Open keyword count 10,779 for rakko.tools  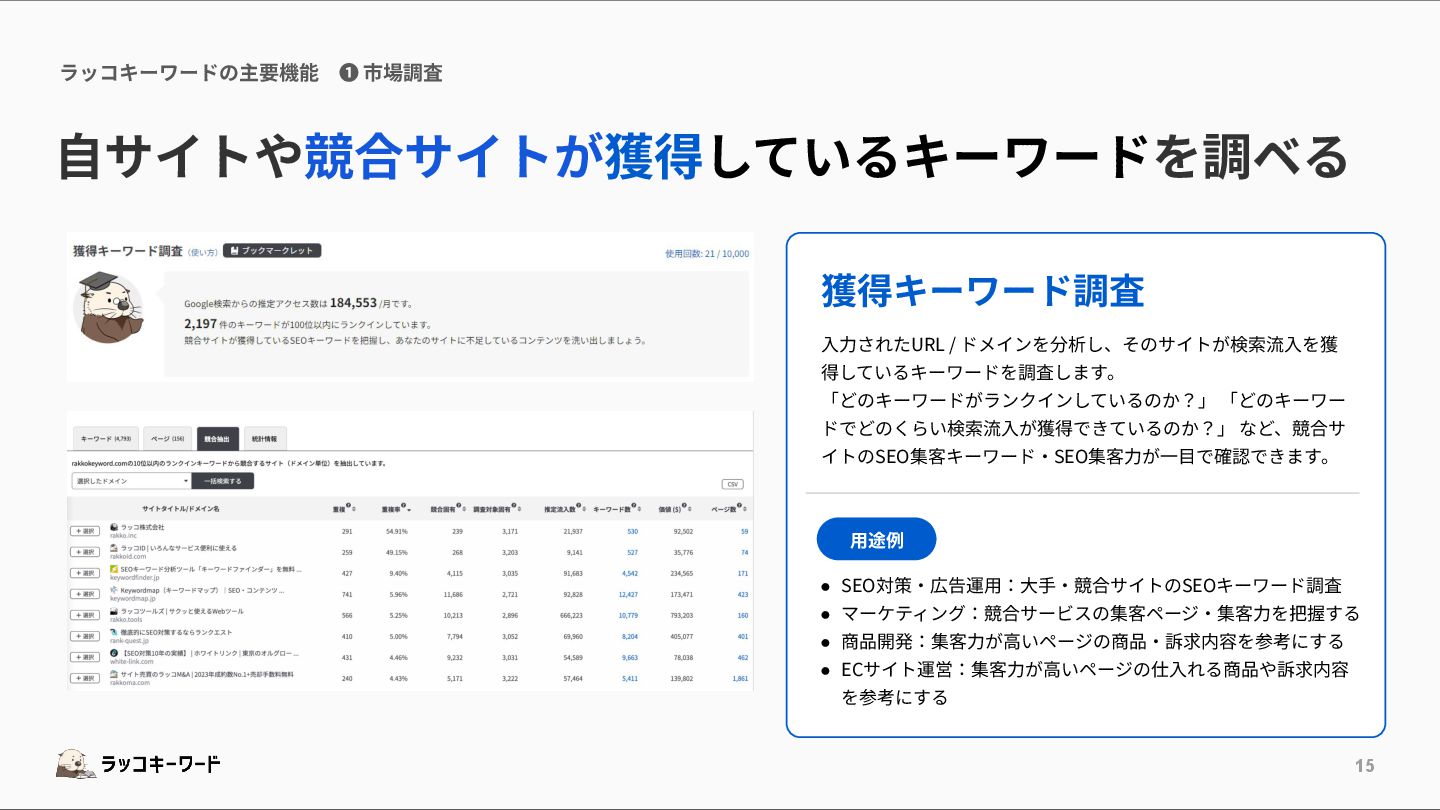(x=628, y=615)
